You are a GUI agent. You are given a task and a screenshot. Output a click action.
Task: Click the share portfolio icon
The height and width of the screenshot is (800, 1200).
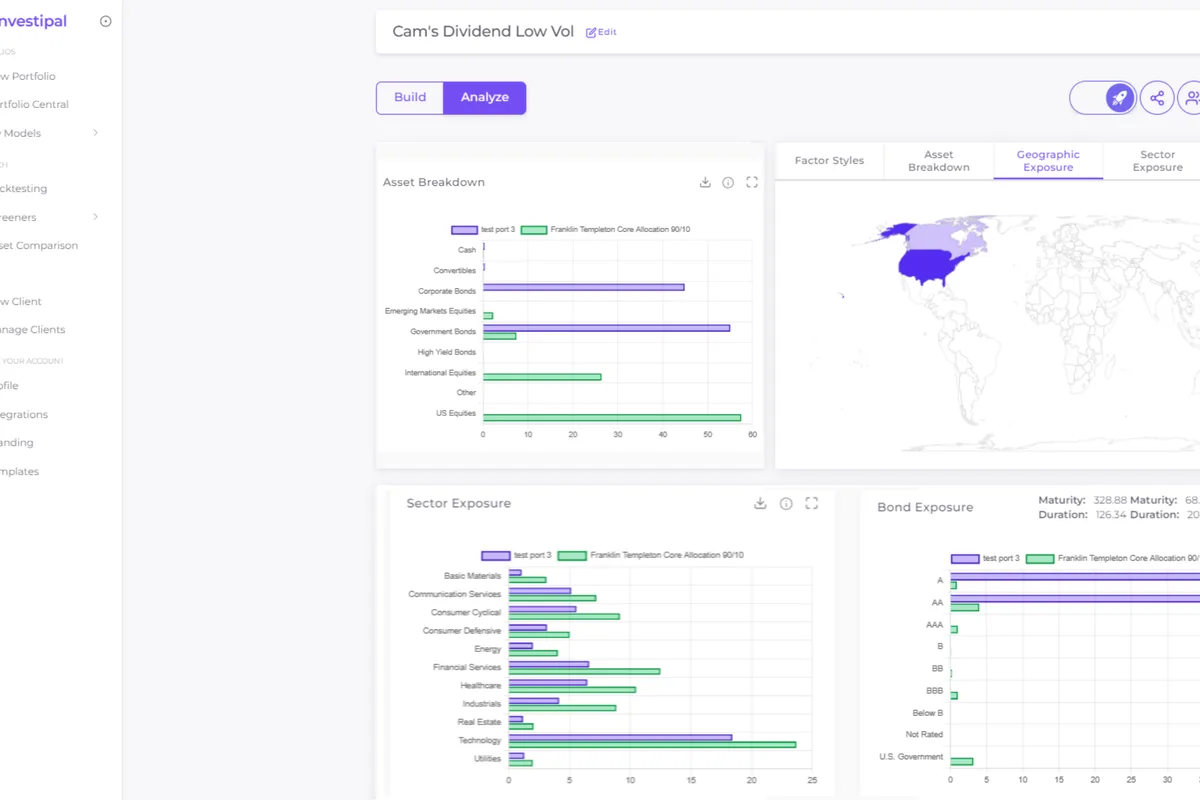pos(1157,98)
